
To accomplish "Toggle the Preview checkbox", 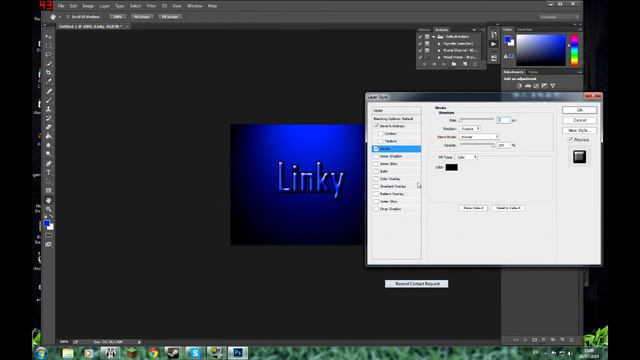I will click(x=570, y=140).
